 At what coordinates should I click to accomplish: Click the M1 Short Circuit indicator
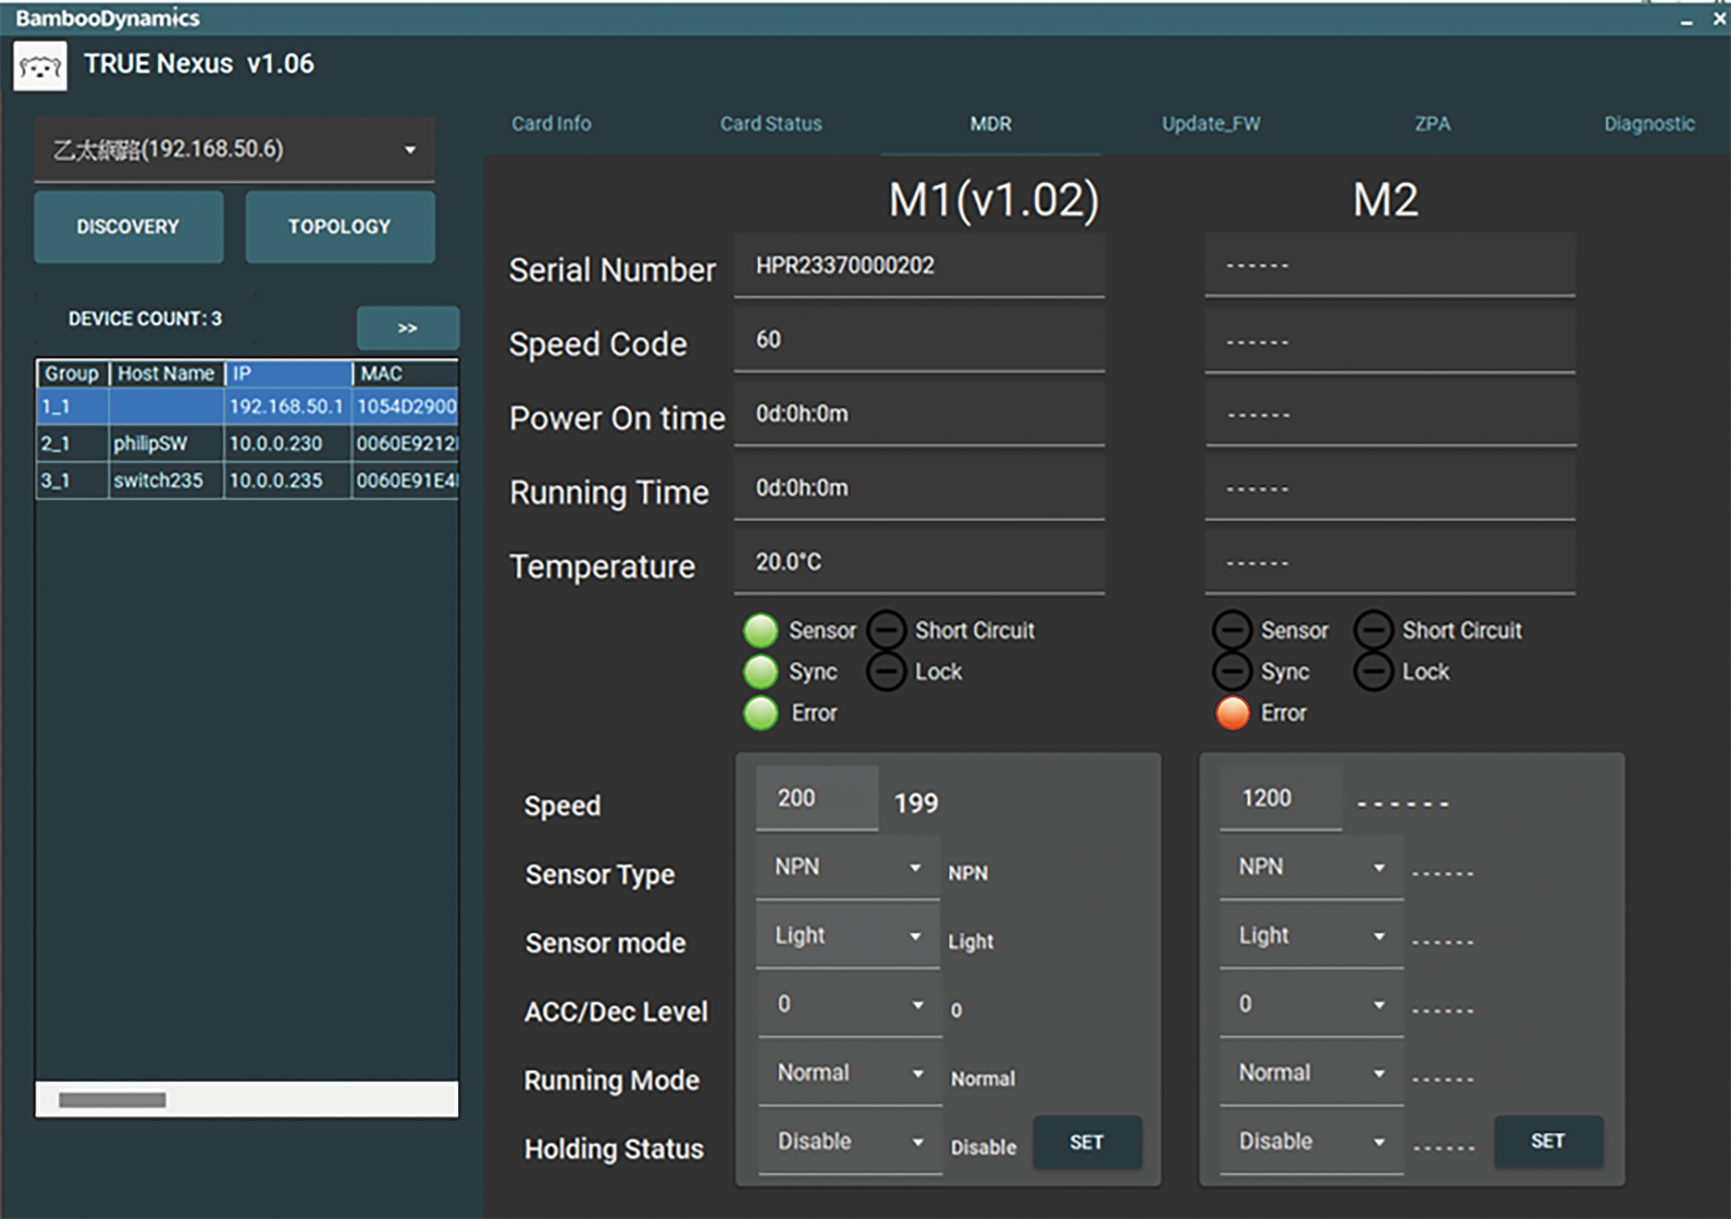pos(886,630)
